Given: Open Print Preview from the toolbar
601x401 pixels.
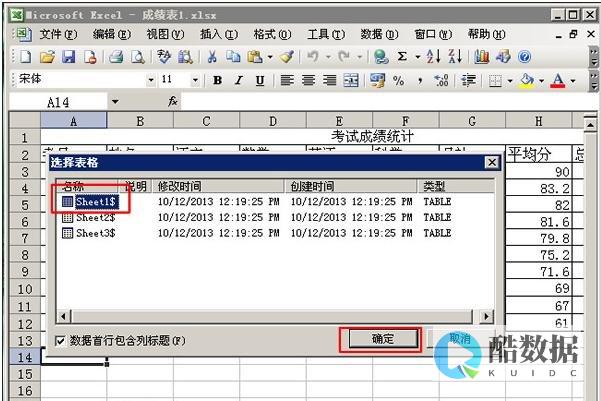Looking at the screenshot, I should [x=138, y=57].
